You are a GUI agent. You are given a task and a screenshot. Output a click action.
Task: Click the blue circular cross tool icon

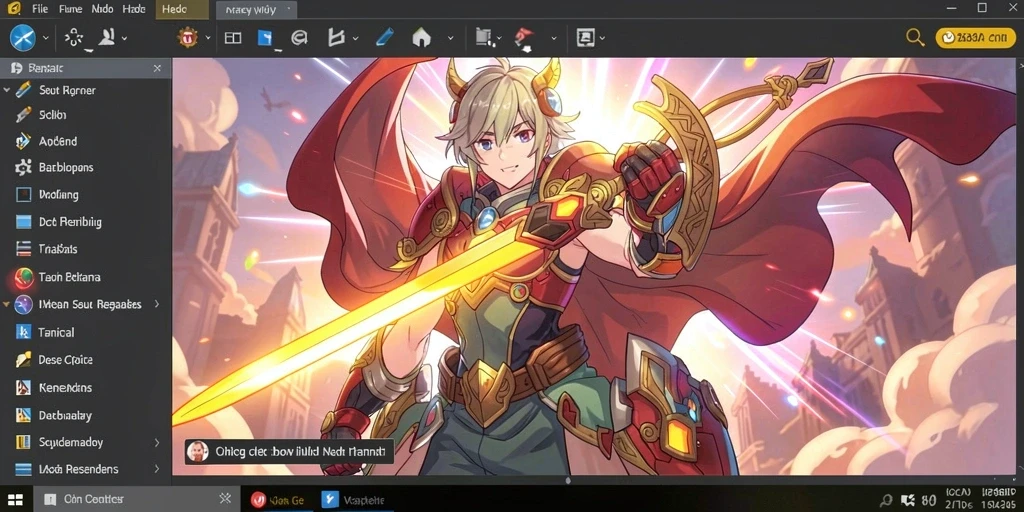[x=22, y=38]
